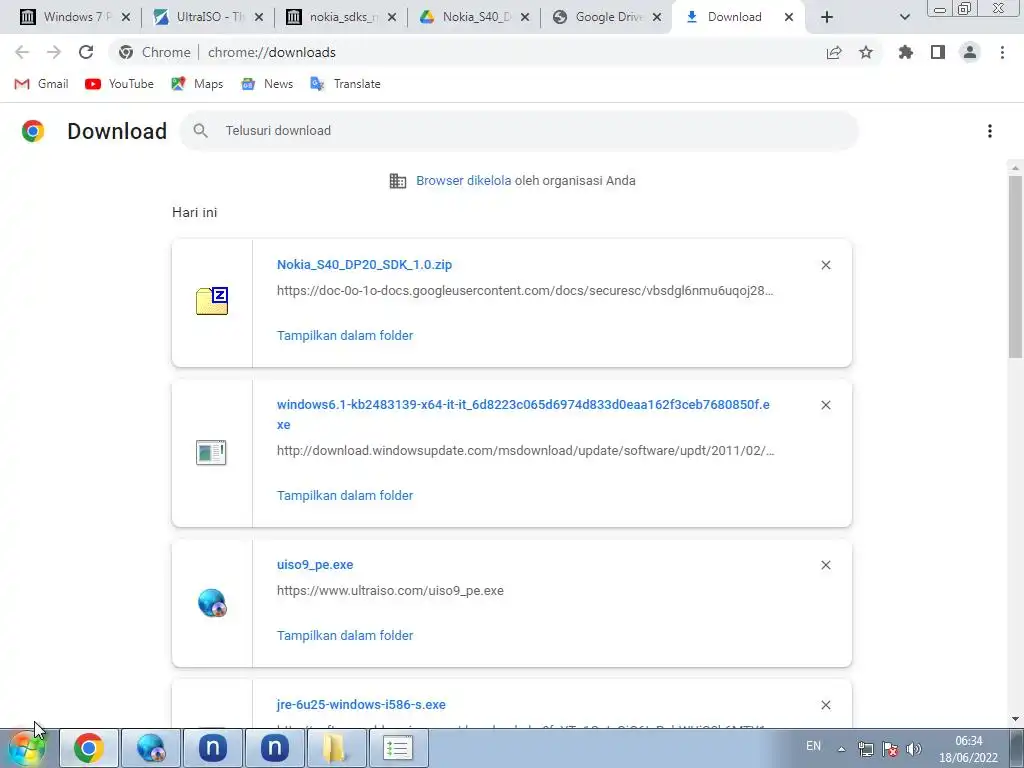Open Chrome's three-dot main menu
The image size is (1024, 768).
pyautogui.click(x=1002, y=52)
